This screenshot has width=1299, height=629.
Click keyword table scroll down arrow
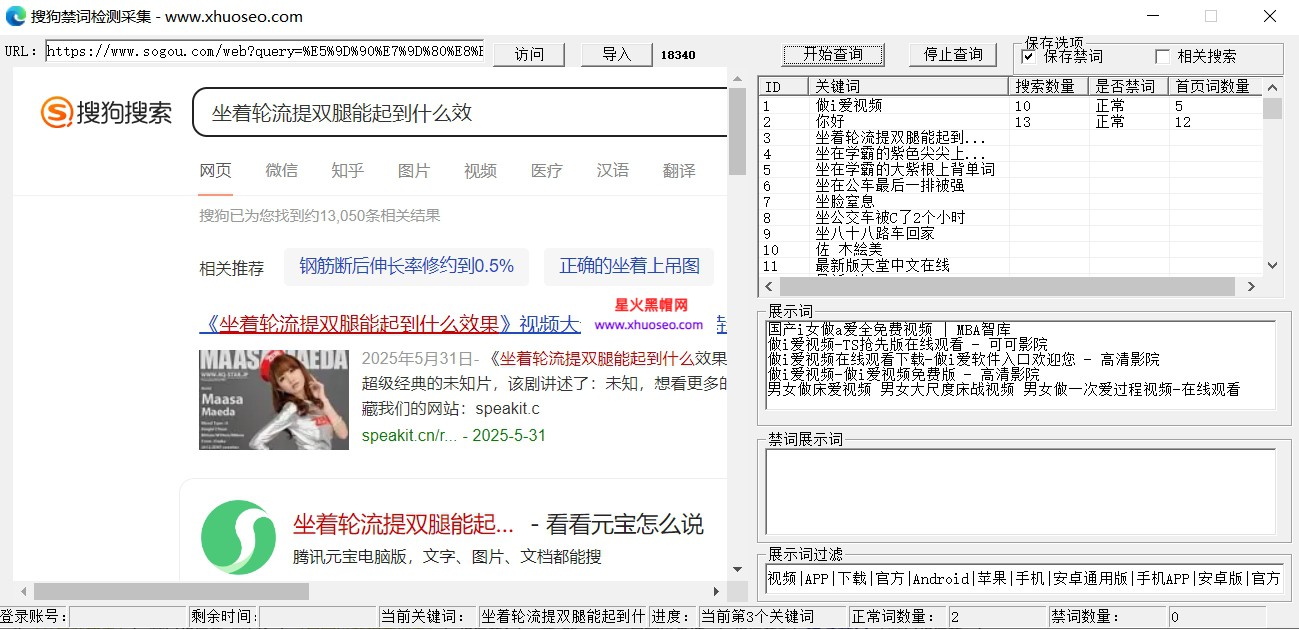point(1272,265)
